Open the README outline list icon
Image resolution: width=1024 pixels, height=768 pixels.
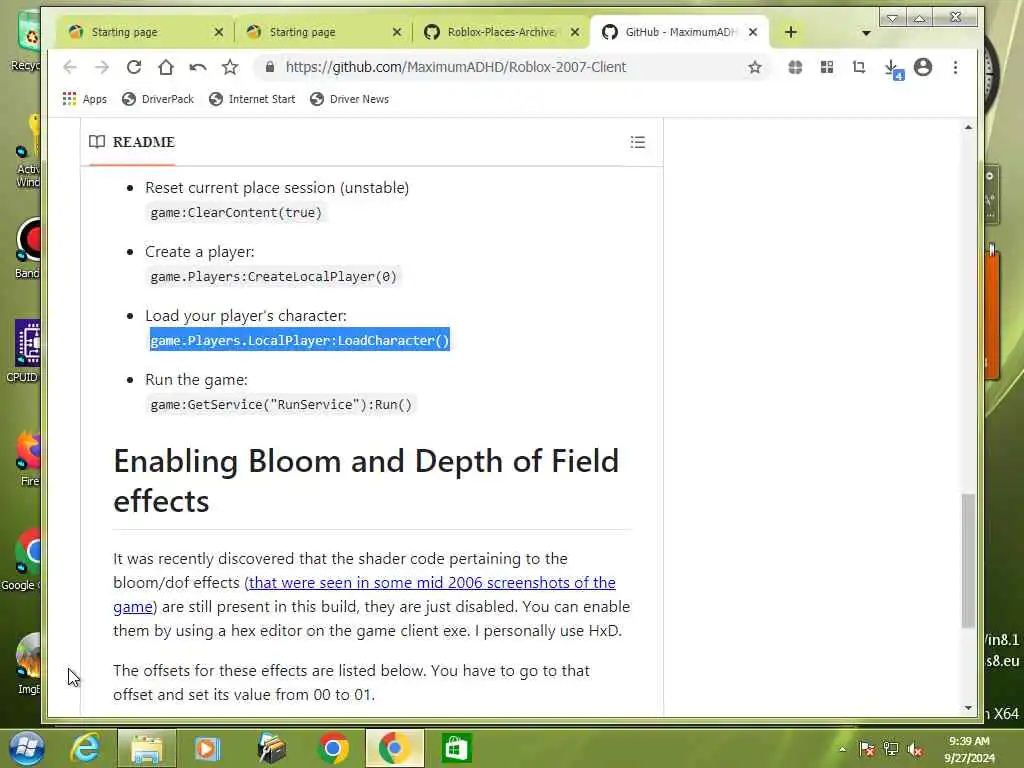point(638,142)
